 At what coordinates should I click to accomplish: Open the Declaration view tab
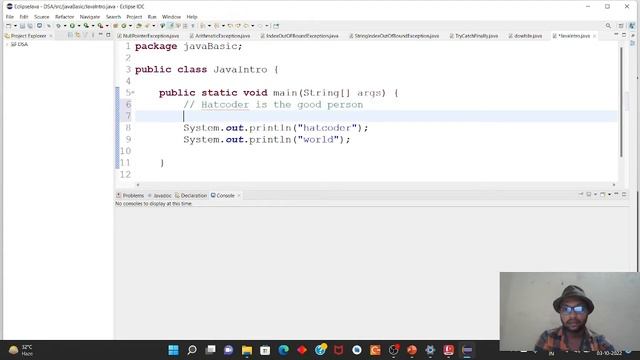pyautogui.click(x=191, y=196)
